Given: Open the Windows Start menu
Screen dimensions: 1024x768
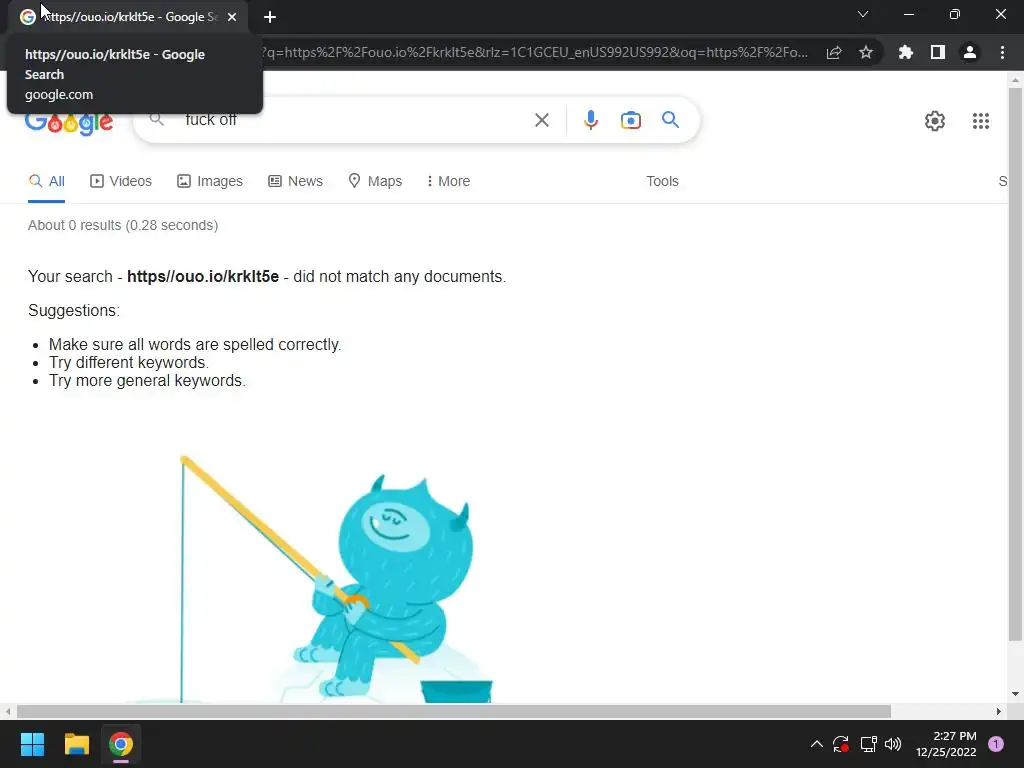Looking at the screenshot, I should point(32,744).
